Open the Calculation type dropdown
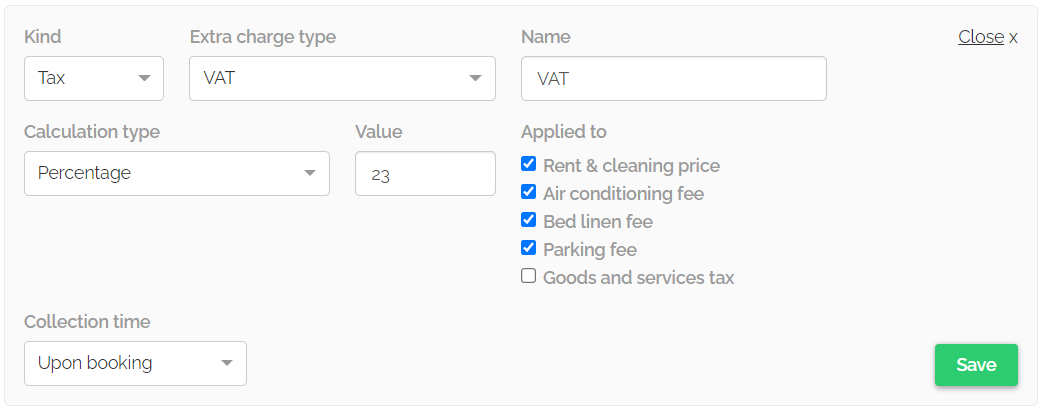Image resolution: width=1042 pixels, height=411 pixels. pyautogui.click(x=176, y=173)
